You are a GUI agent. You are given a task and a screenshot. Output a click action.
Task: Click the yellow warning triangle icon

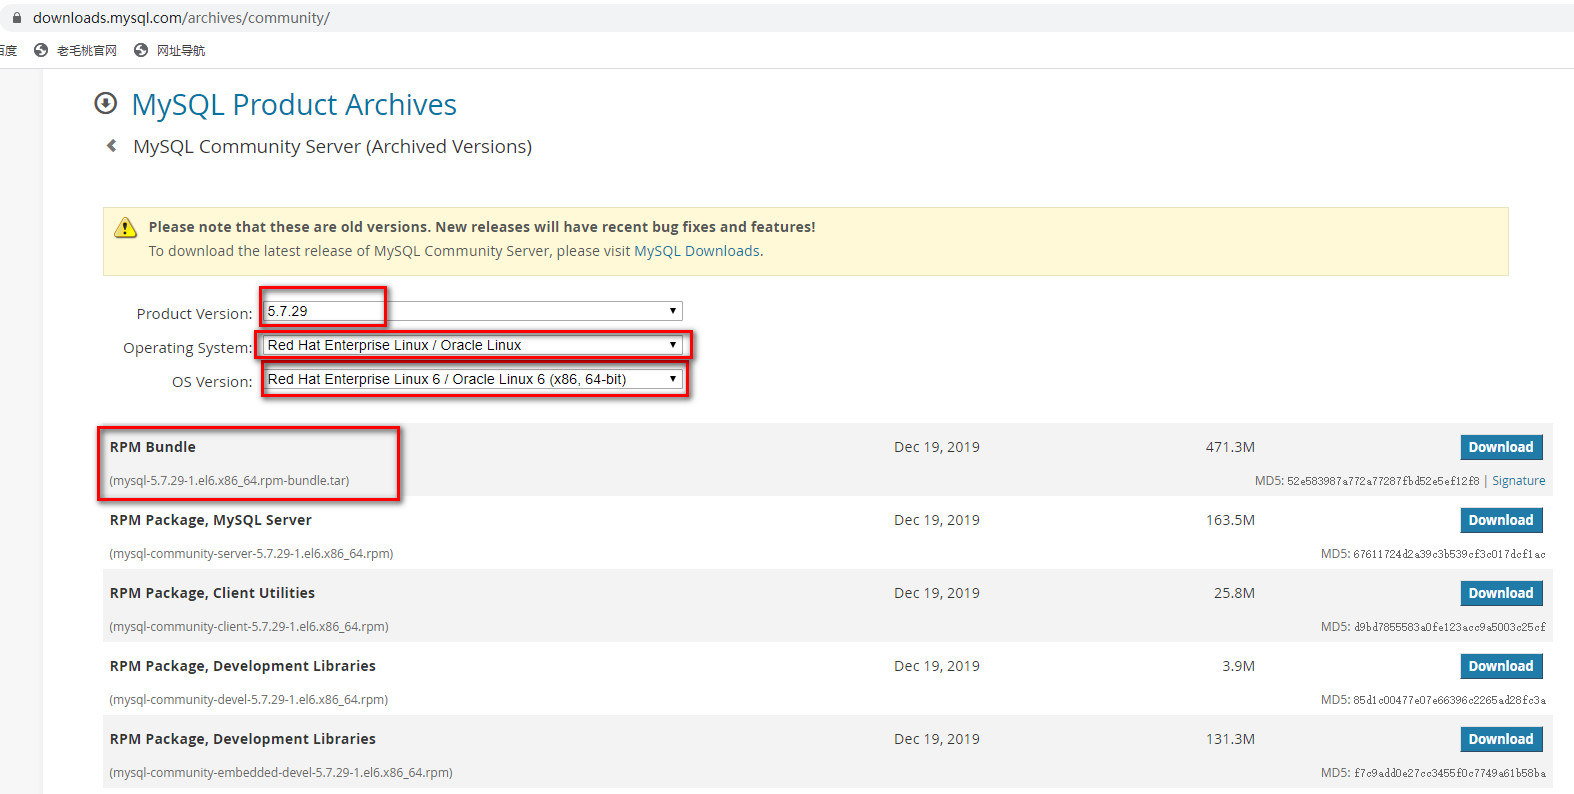[x=125, y=228]
